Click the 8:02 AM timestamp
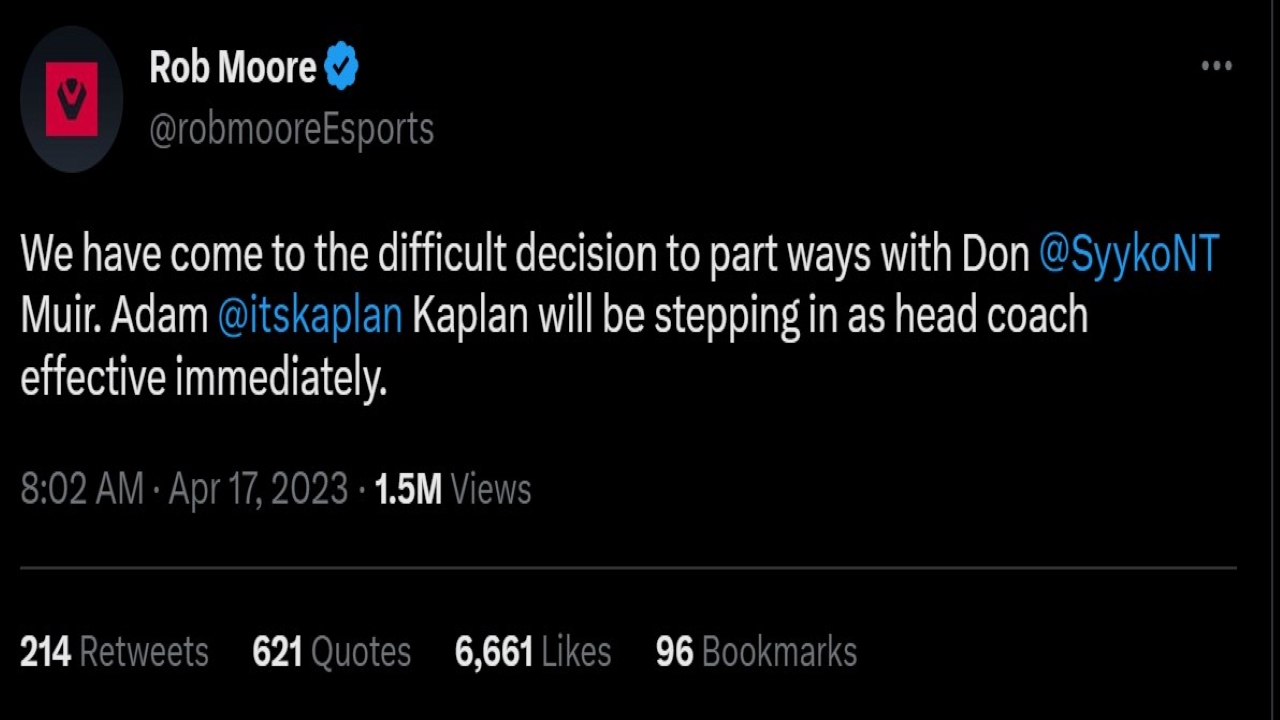This screenshot has height=720, width=1280. click(82, 489)
